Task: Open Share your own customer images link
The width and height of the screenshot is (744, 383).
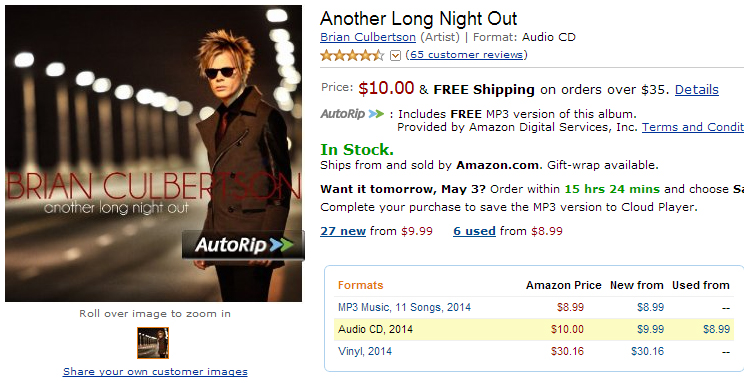Action: [x=155, y=372]
